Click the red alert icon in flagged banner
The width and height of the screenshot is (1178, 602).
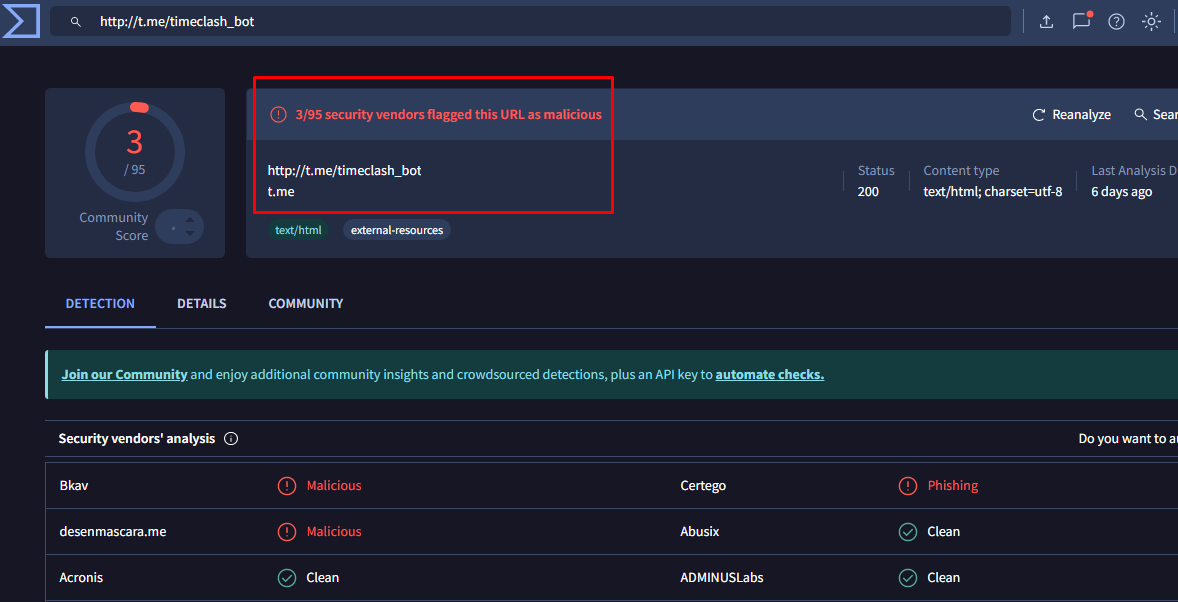(279, 115)
